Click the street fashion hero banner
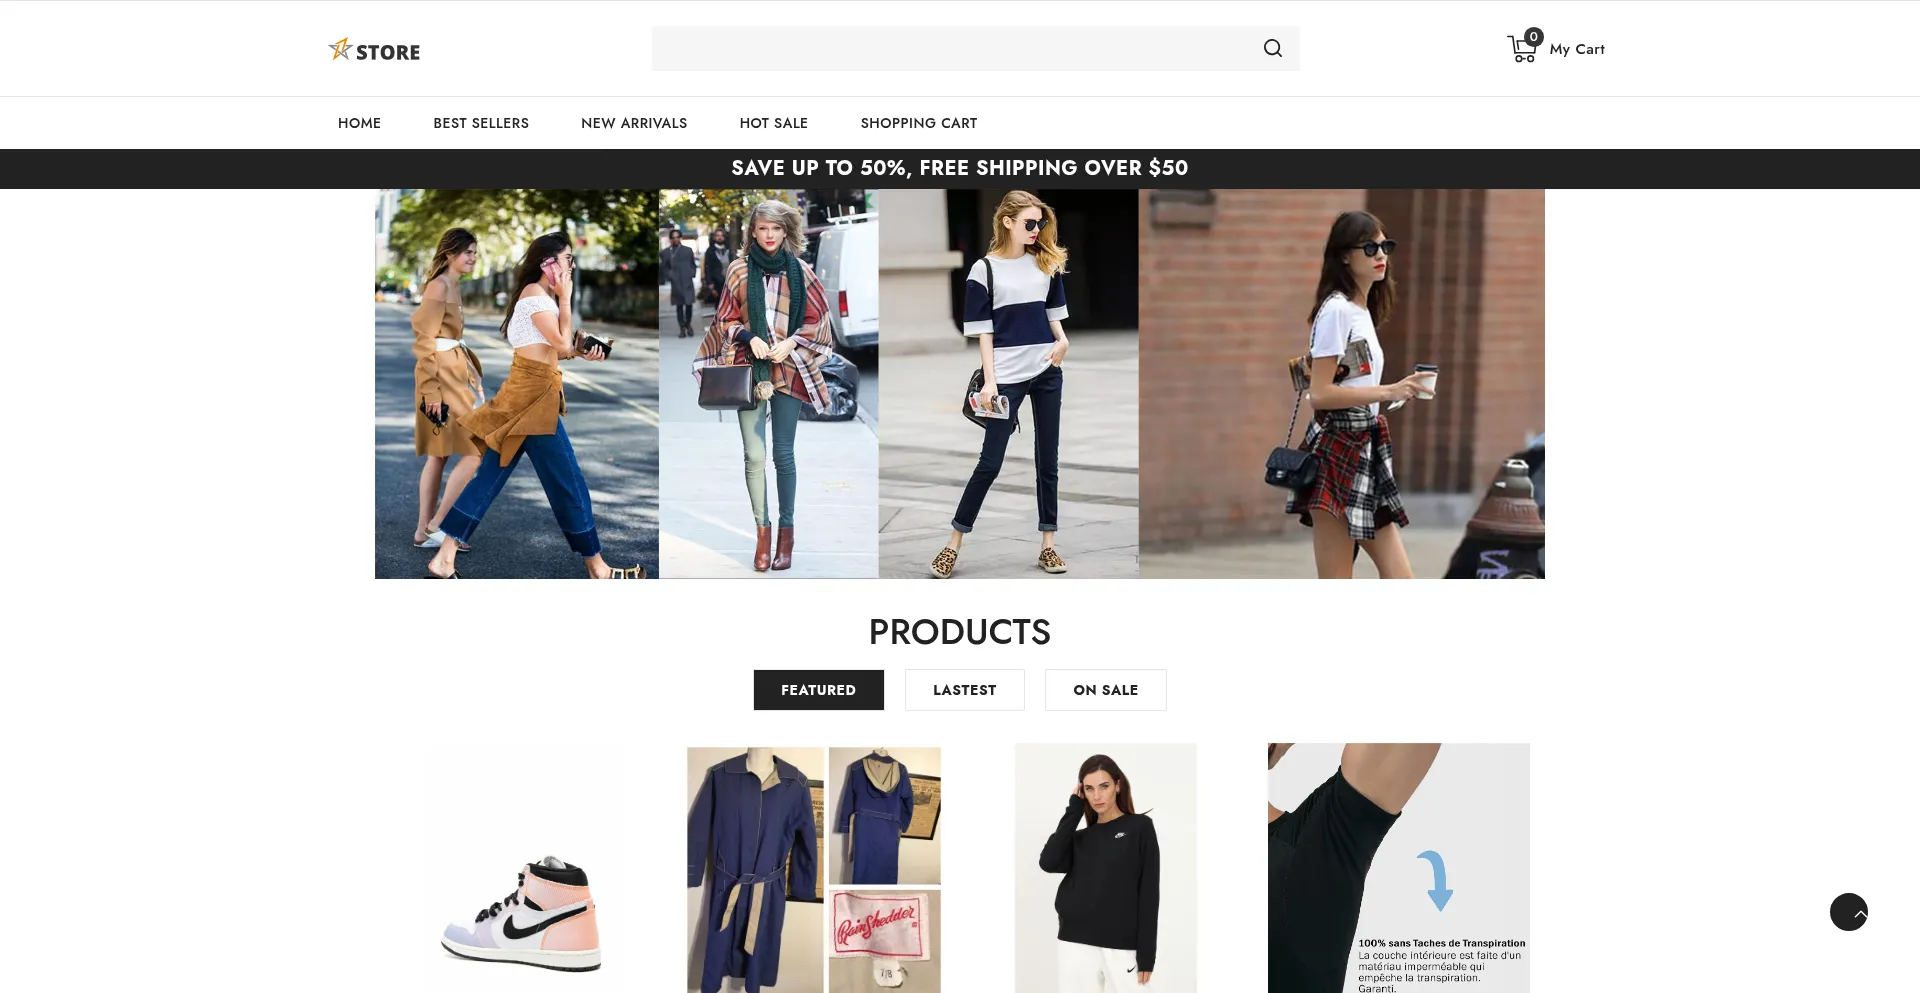The width and height of the screenshot is (1920, 993). click(959, 384)
